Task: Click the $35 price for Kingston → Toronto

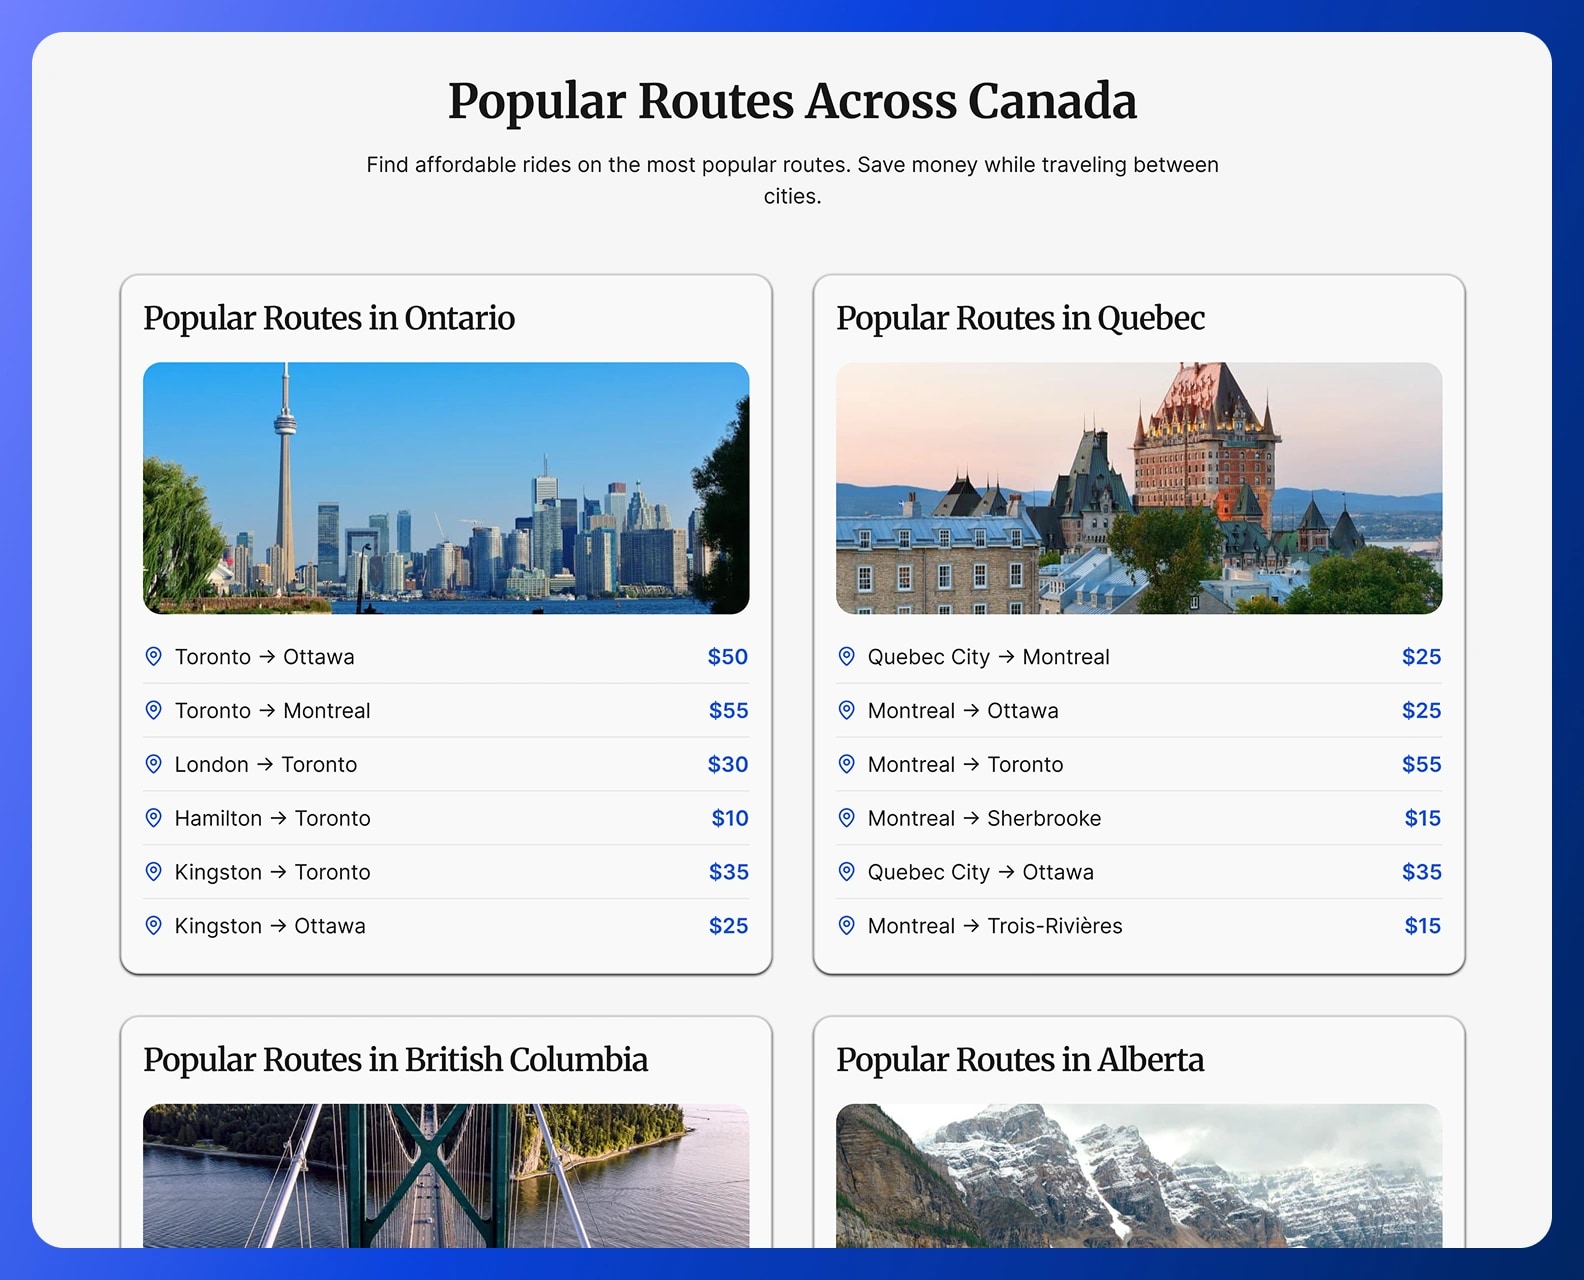Action: click(x=728, y=873)
